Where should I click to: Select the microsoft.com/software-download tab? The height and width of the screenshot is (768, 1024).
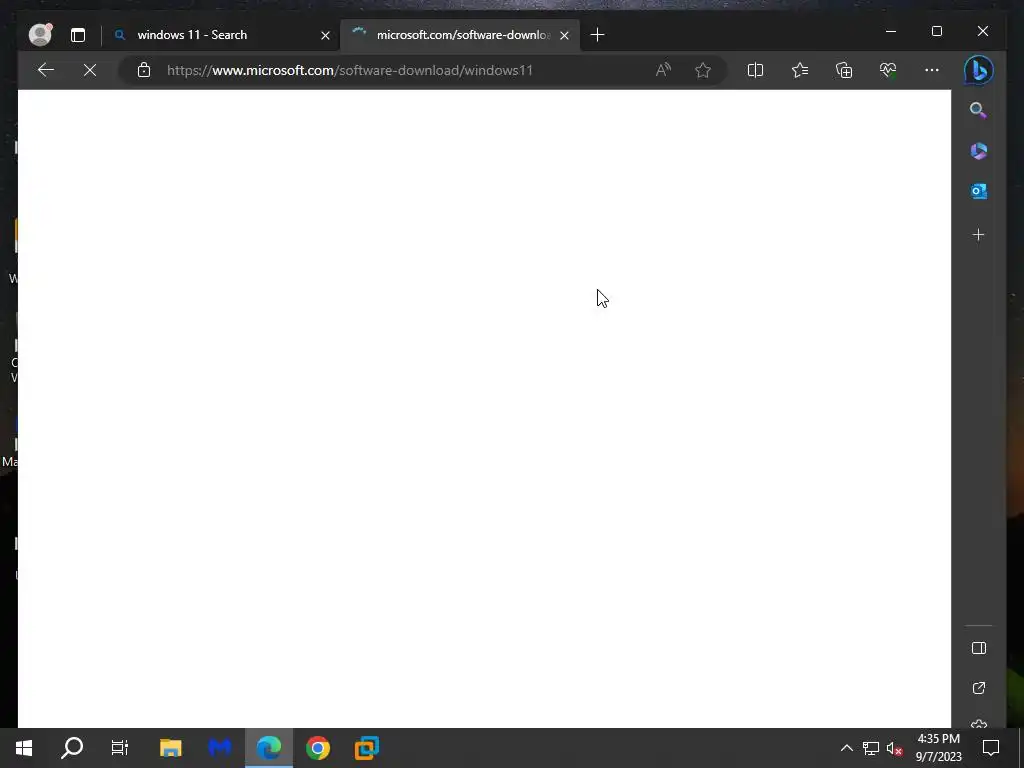(461, 35)
